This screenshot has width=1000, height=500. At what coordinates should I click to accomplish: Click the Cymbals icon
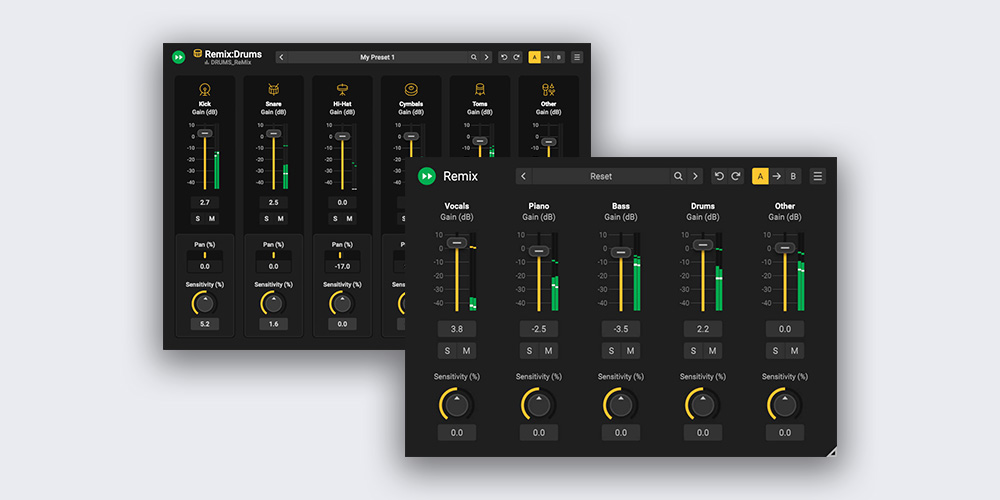click(411, 90)
